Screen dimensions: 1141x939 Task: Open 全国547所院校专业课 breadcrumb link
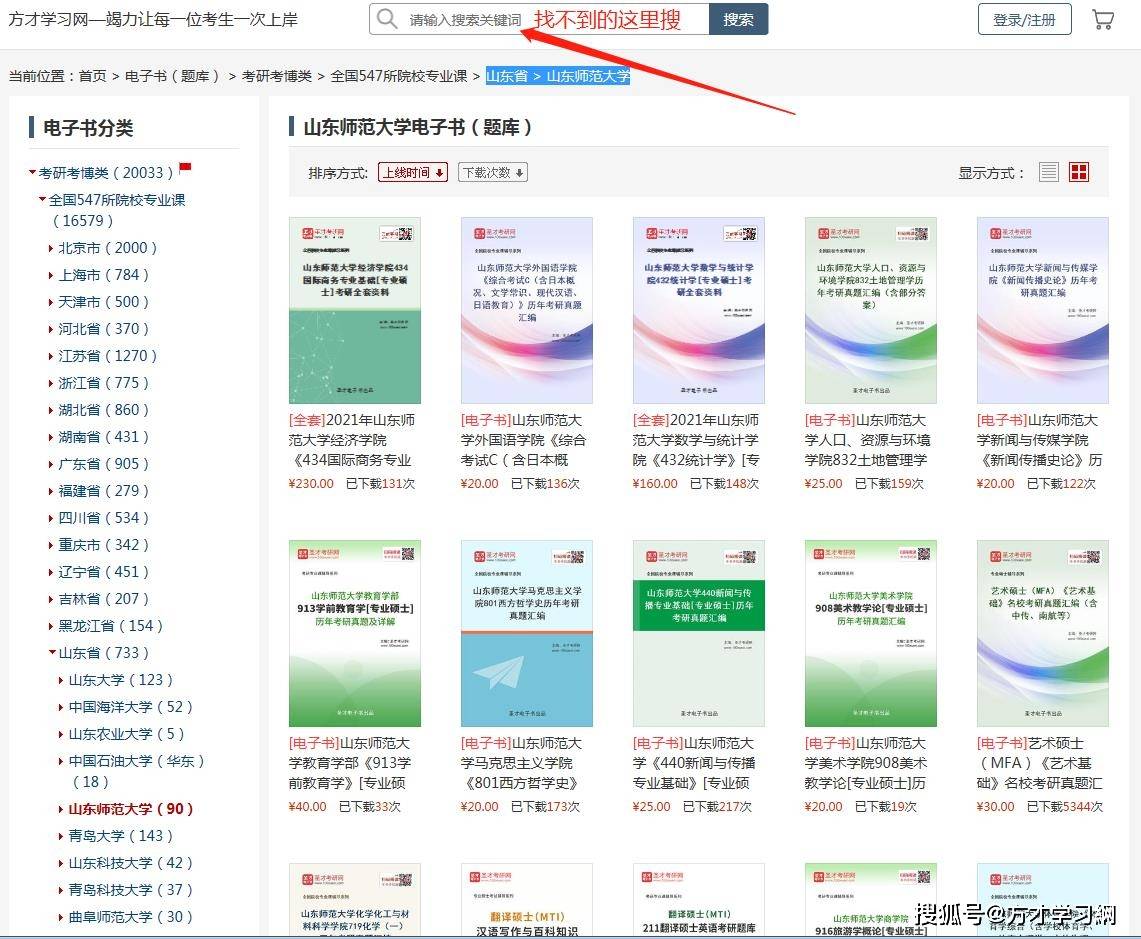[x=399, y=76]
